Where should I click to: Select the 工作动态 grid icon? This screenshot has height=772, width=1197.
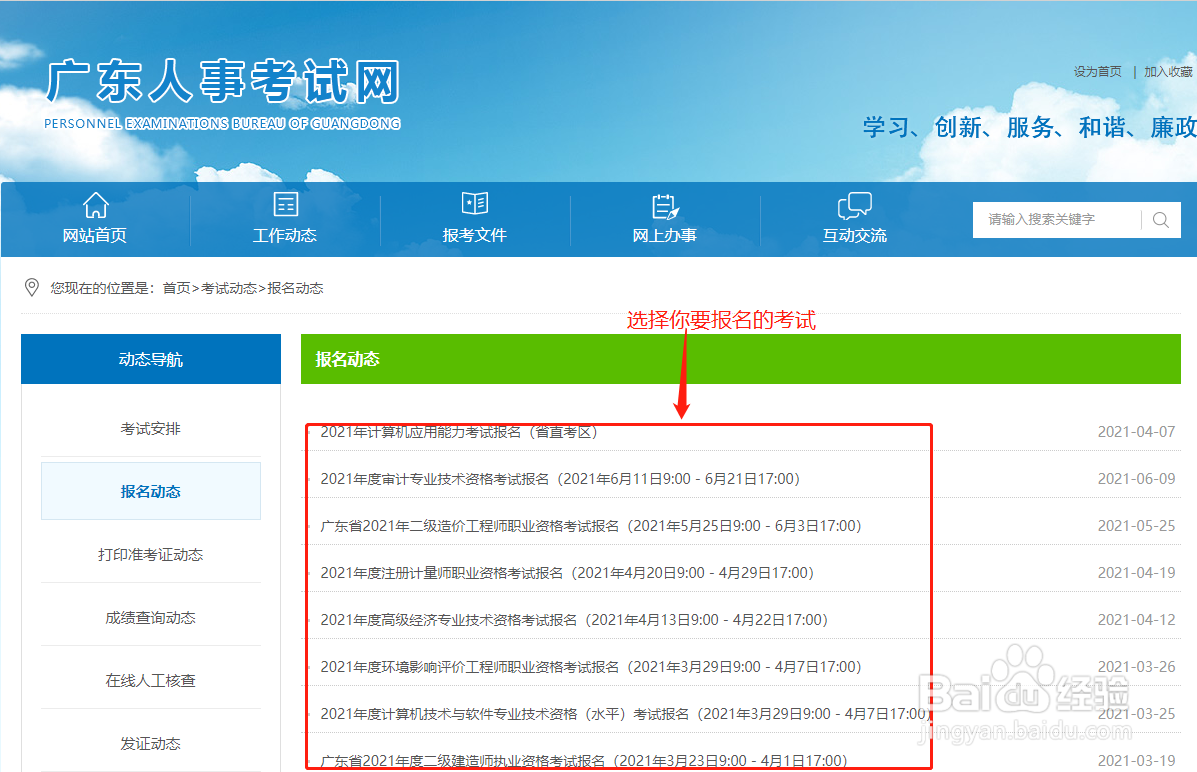click(285, 205)
